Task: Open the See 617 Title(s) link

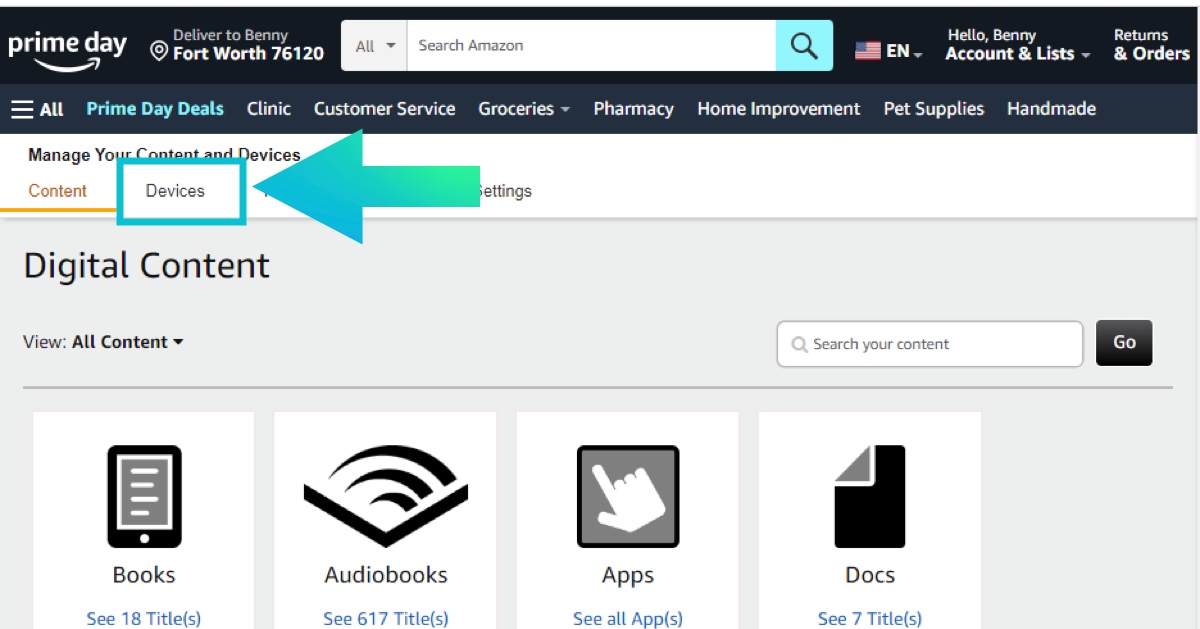Action: (x=385, y=618)
